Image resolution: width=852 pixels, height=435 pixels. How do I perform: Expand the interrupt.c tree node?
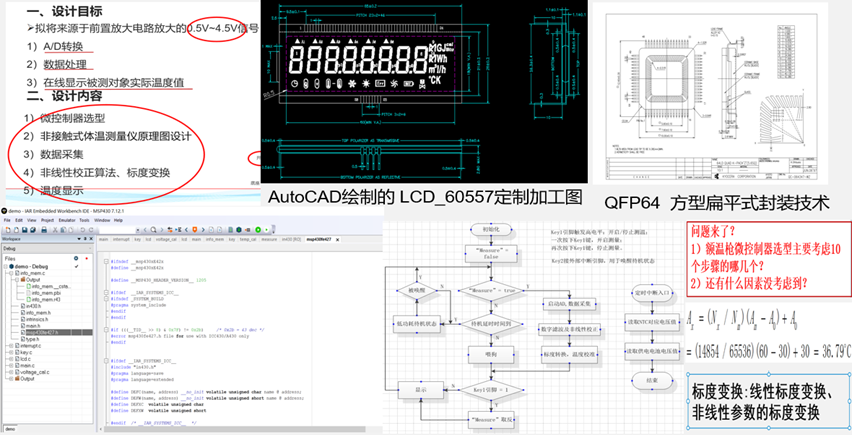[x=10, y=345]
